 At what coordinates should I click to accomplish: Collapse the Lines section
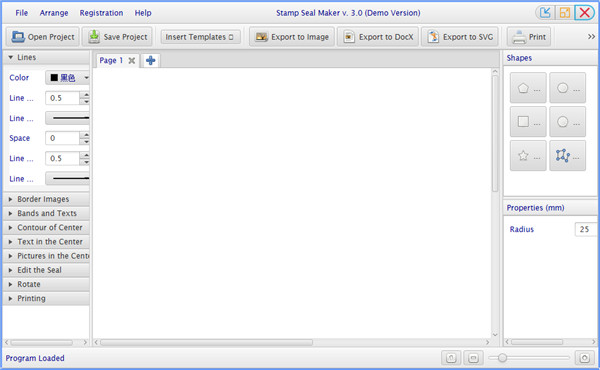46,57
